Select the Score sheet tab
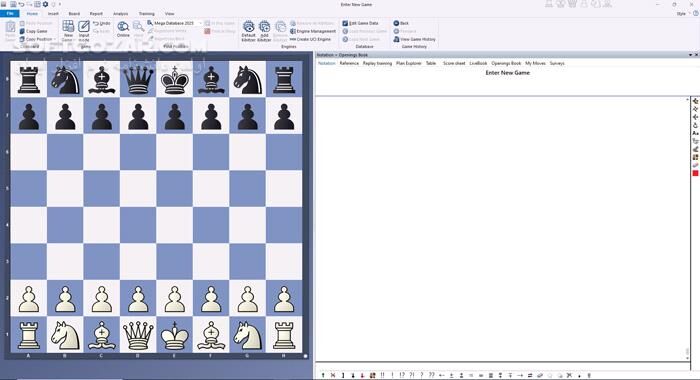 (454, 63)
